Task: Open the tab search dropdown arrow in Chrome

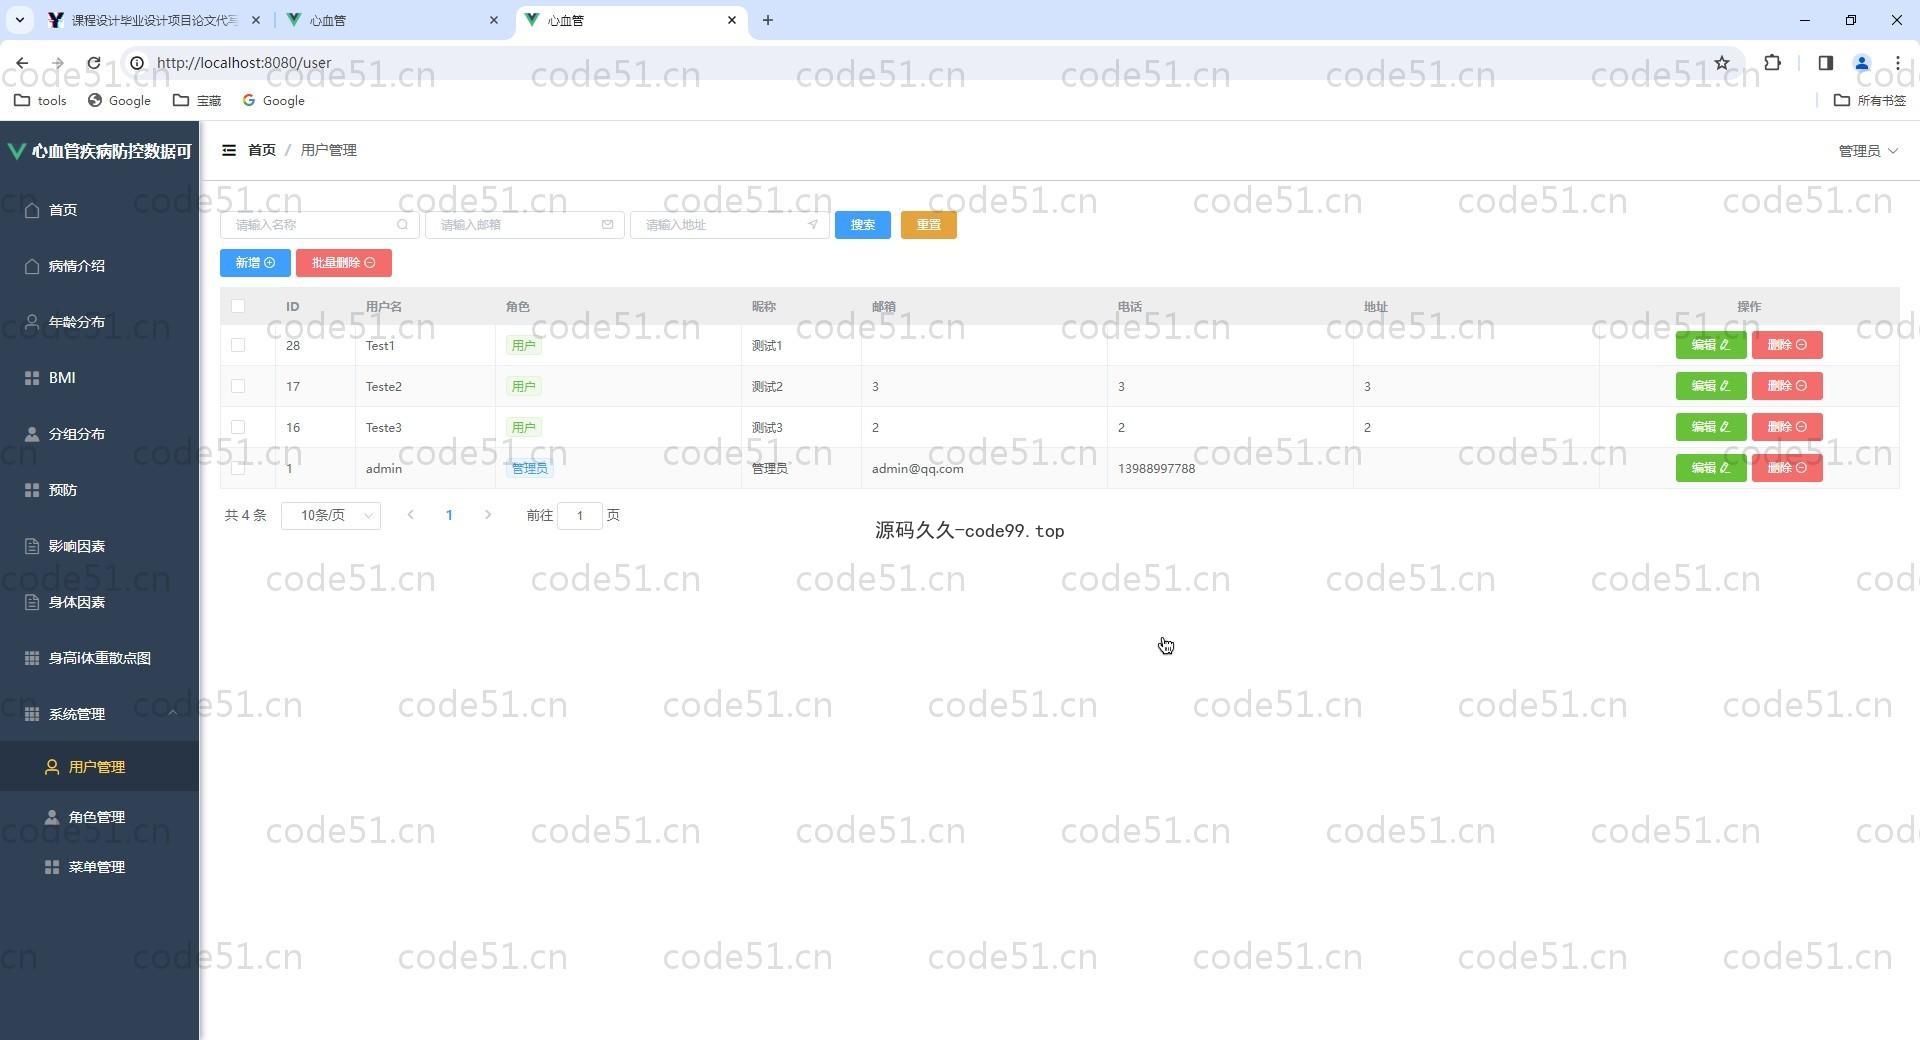Action: (19, 20)
